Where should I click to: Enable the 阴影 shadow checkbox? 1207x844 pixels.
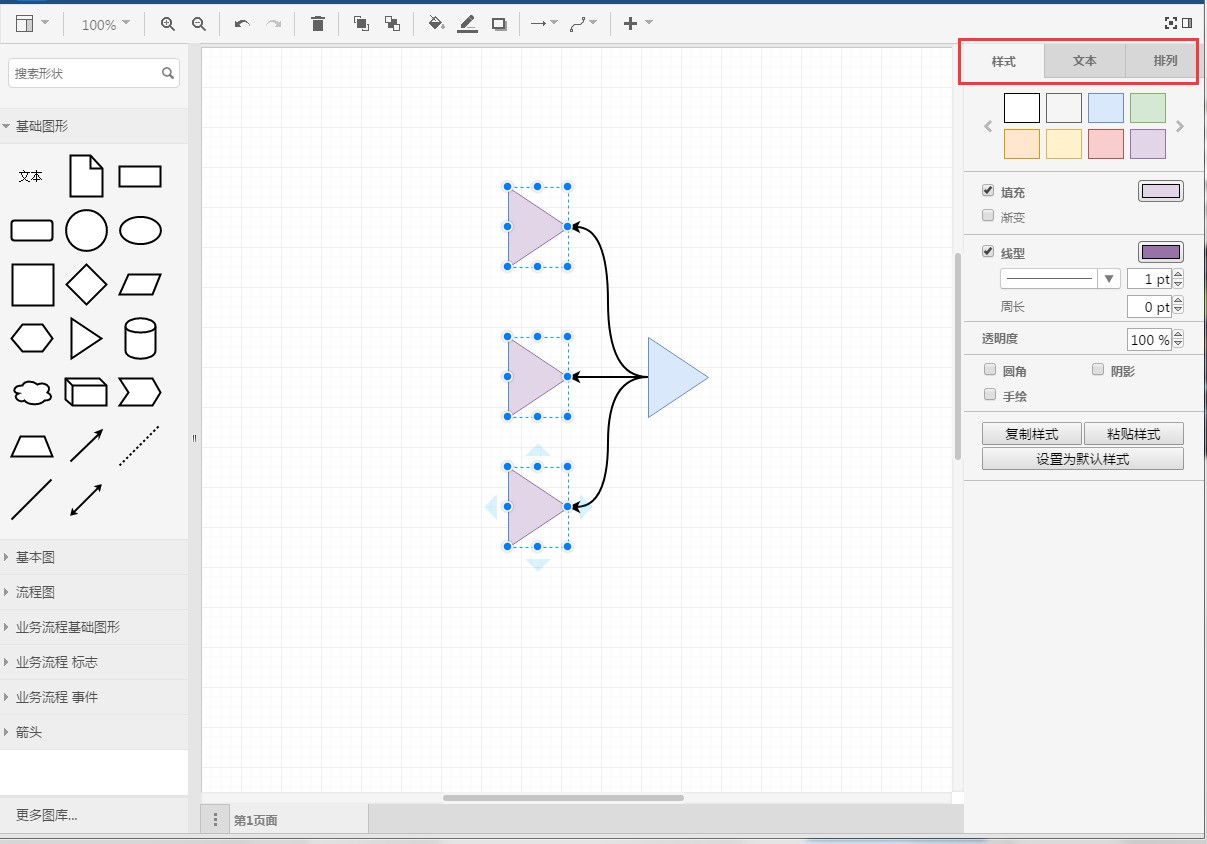1098,370
